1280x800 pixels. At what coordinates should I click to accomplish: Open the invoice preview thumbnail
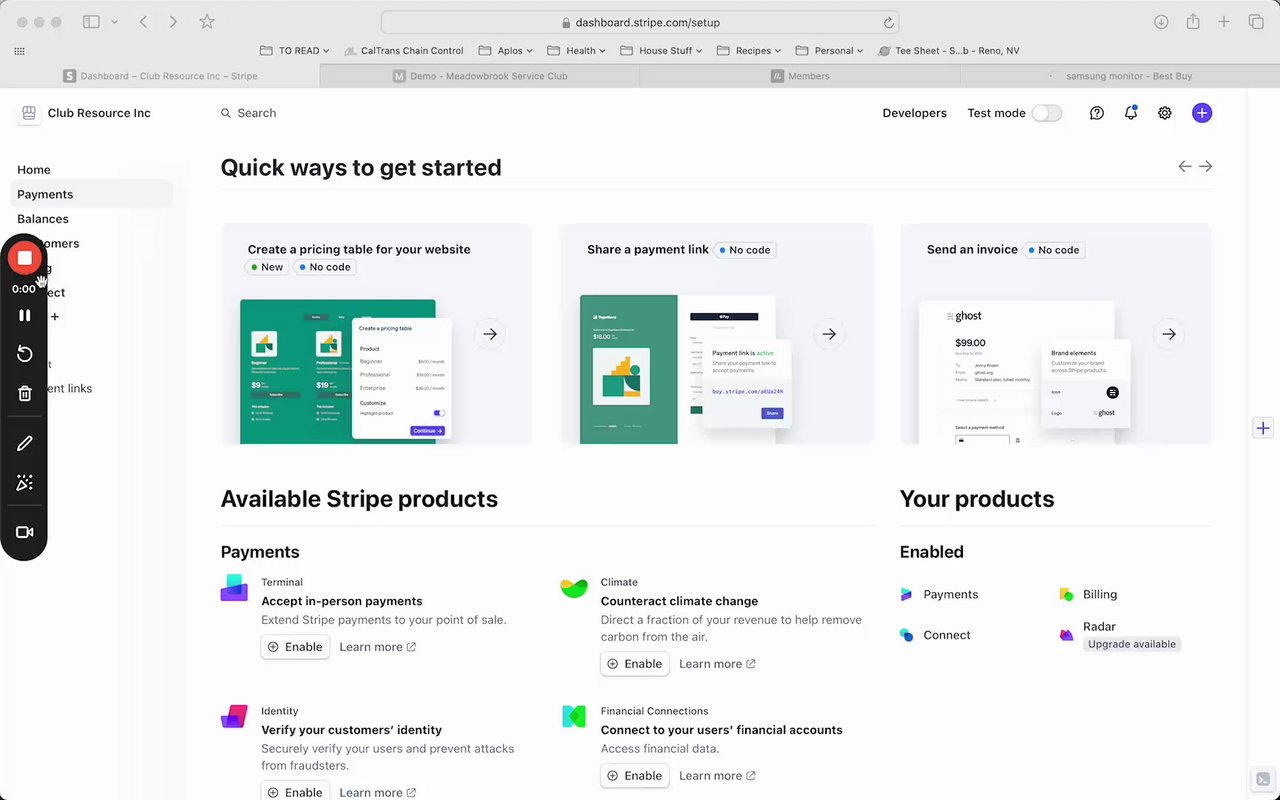[x=1025, y=371]
